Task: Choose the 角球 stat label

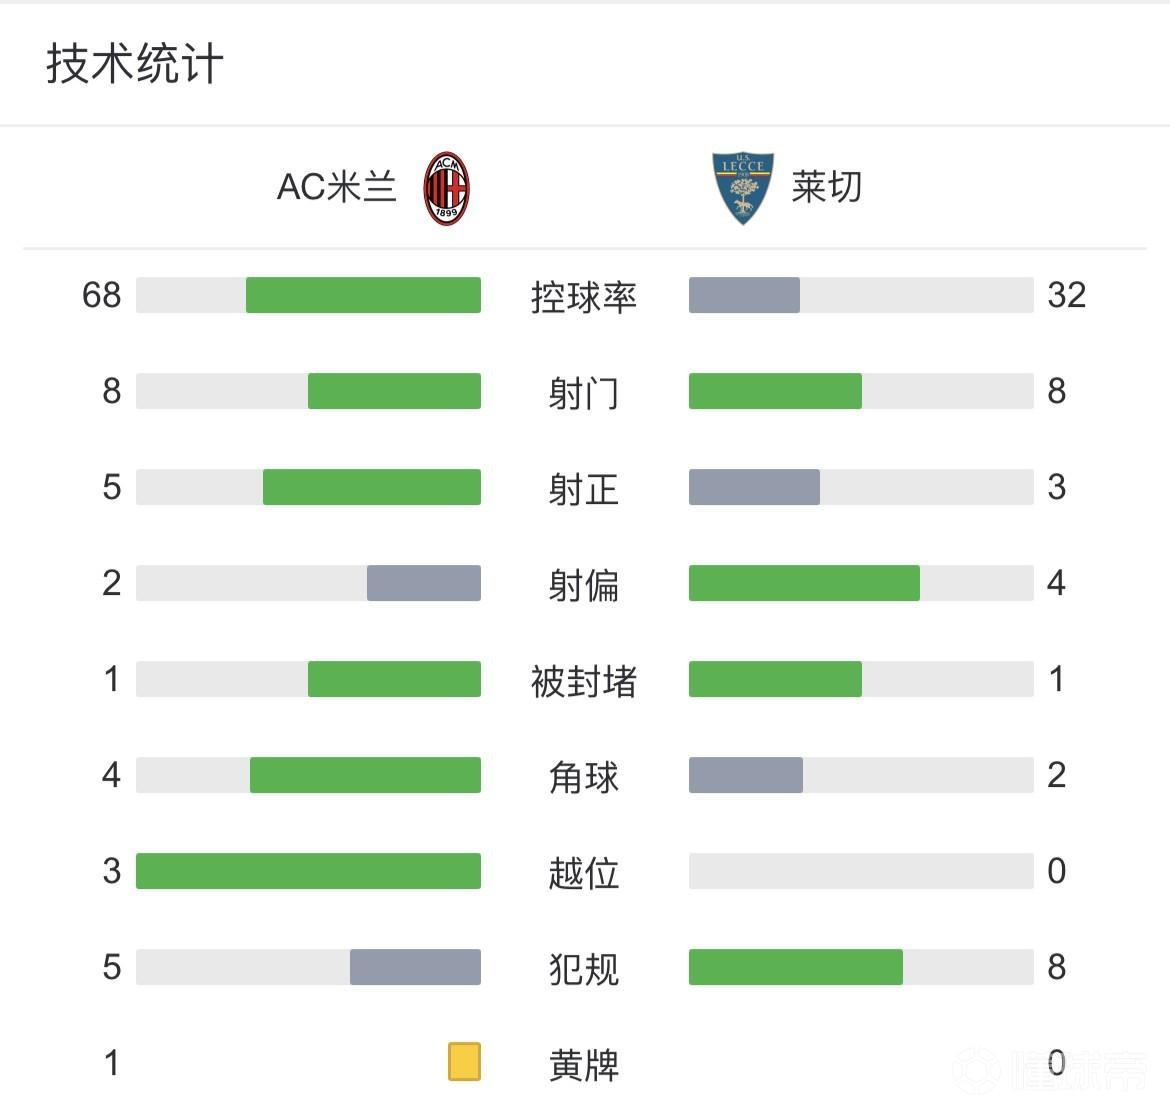Action: click(x=584, y=777)
